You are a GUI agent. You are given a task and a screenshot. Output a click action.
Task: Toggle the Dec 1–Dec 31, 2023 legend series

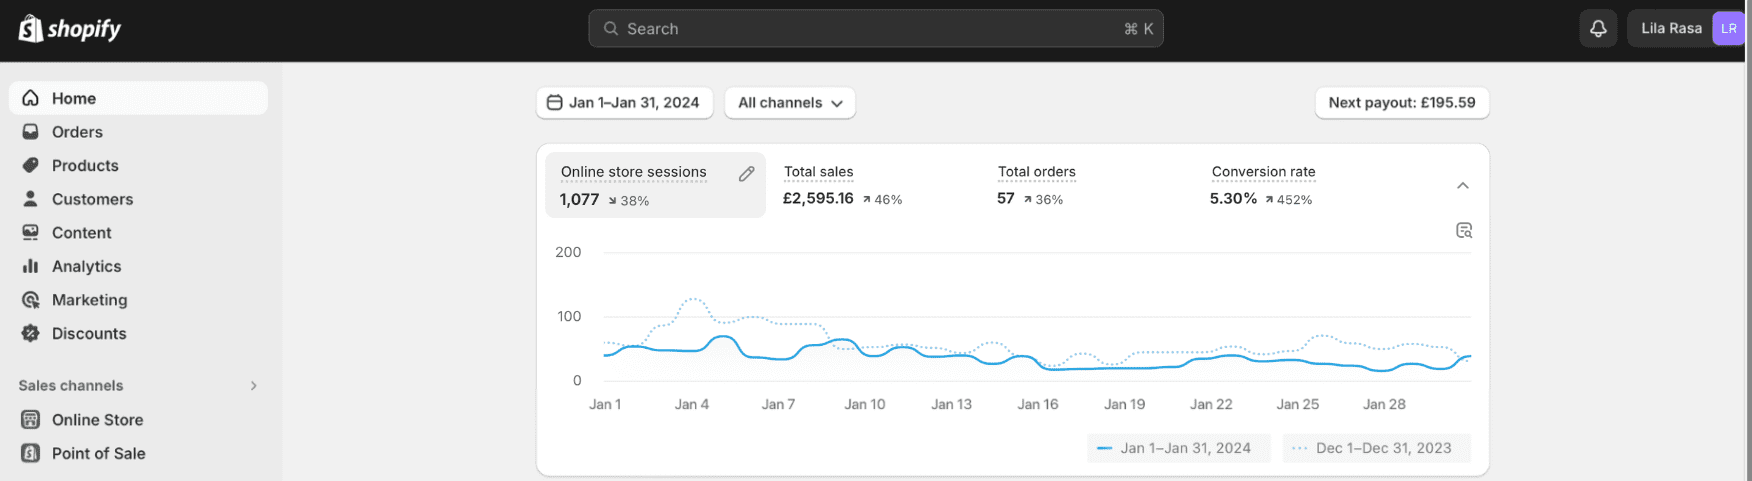(1376, 448)
